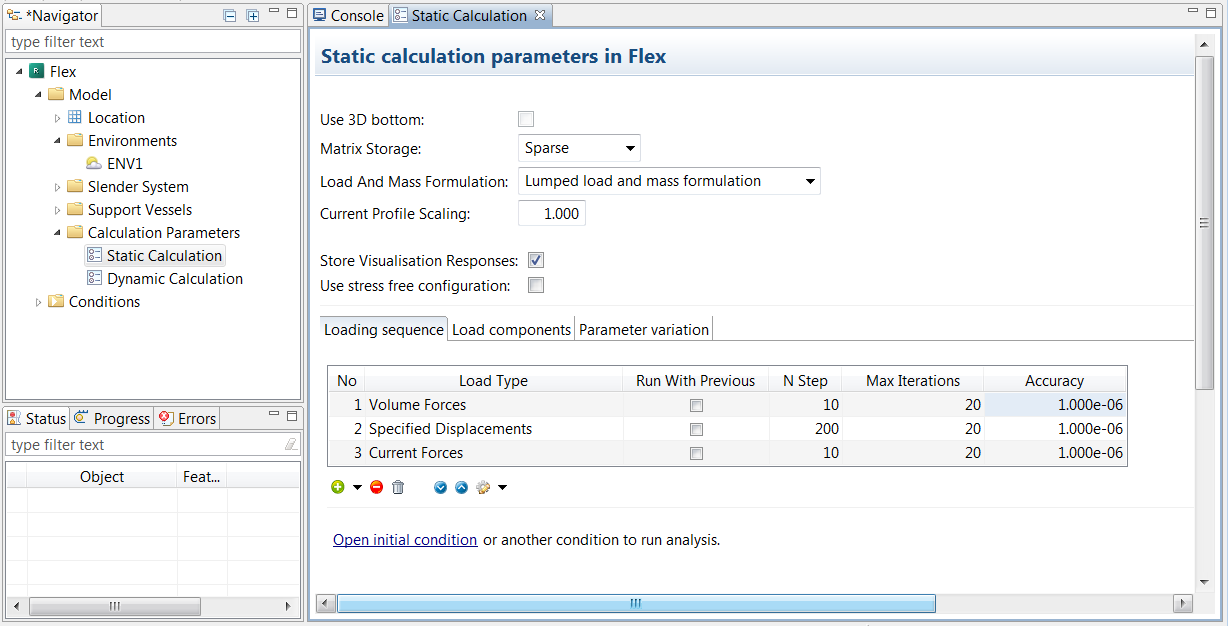
Task: Click the gear settings icon below table
Action: click(484, 487)
